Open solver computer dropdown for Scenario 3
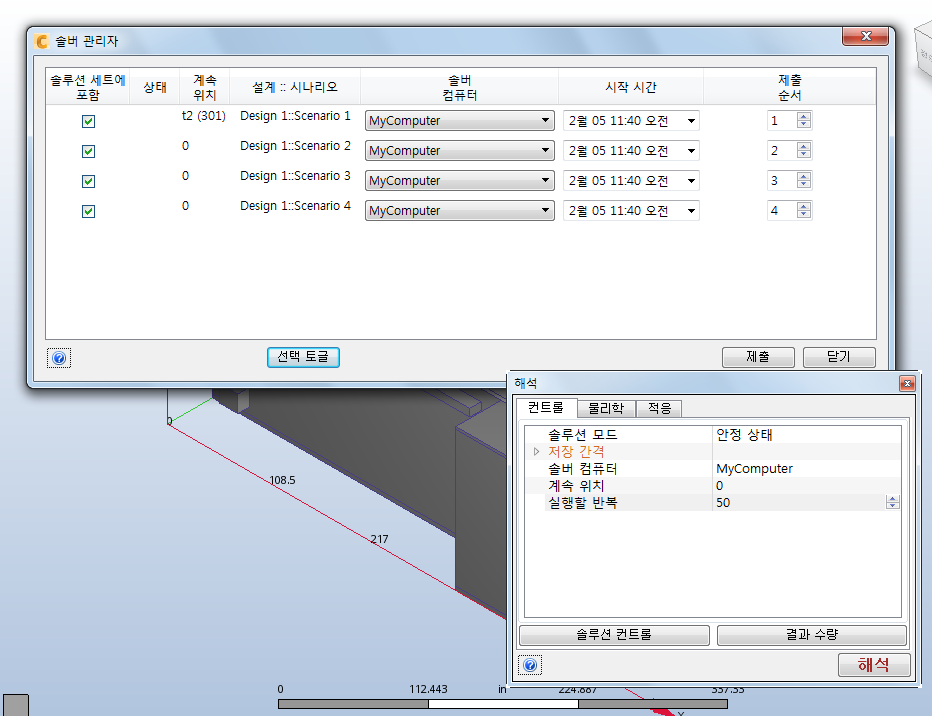The width and height of the screenshot is (932, 716). coord(459,181)
